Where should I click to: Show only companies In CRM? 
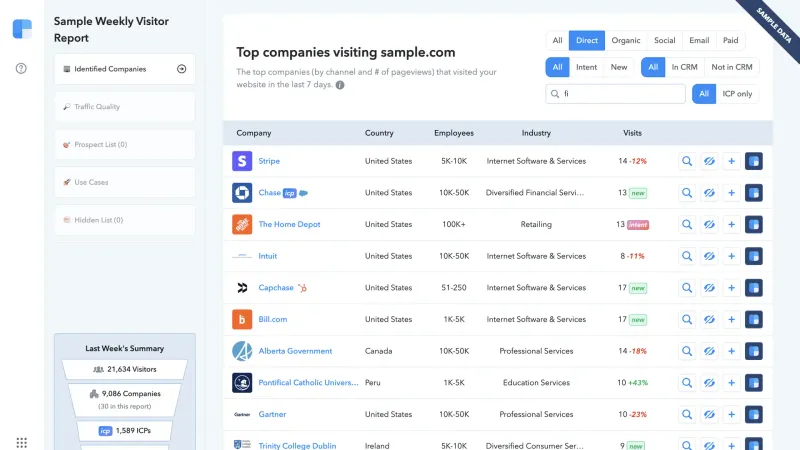(x=684, y=67)
